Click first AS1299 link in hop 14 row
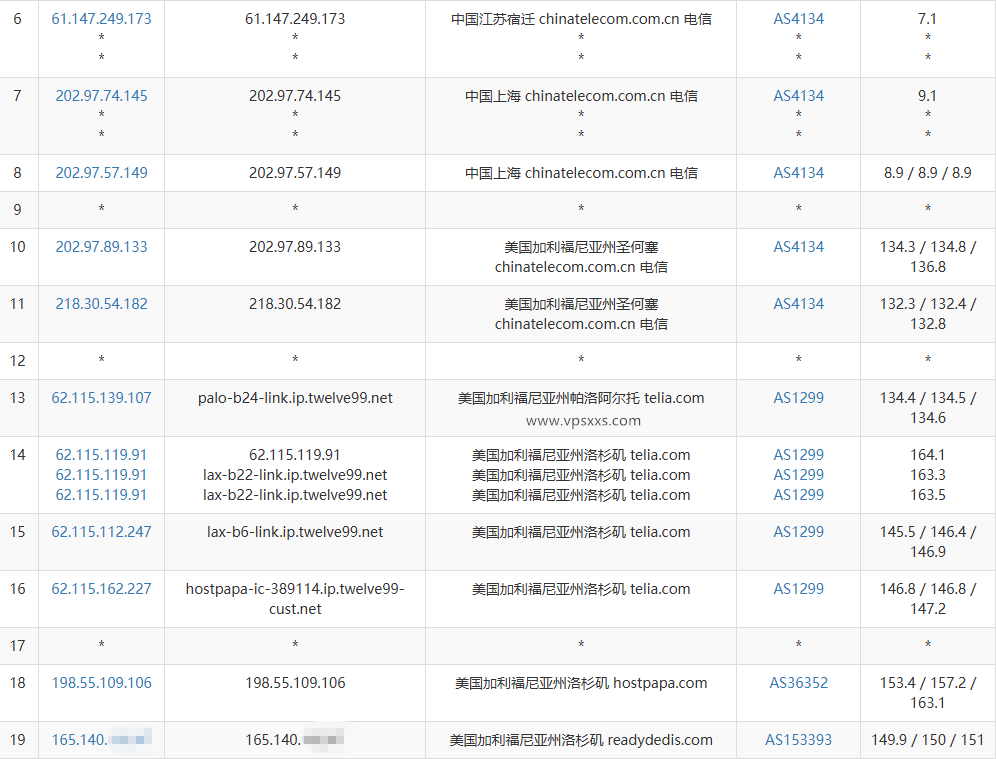The width and height of the screenshot is (996, 759). (798, 455)
